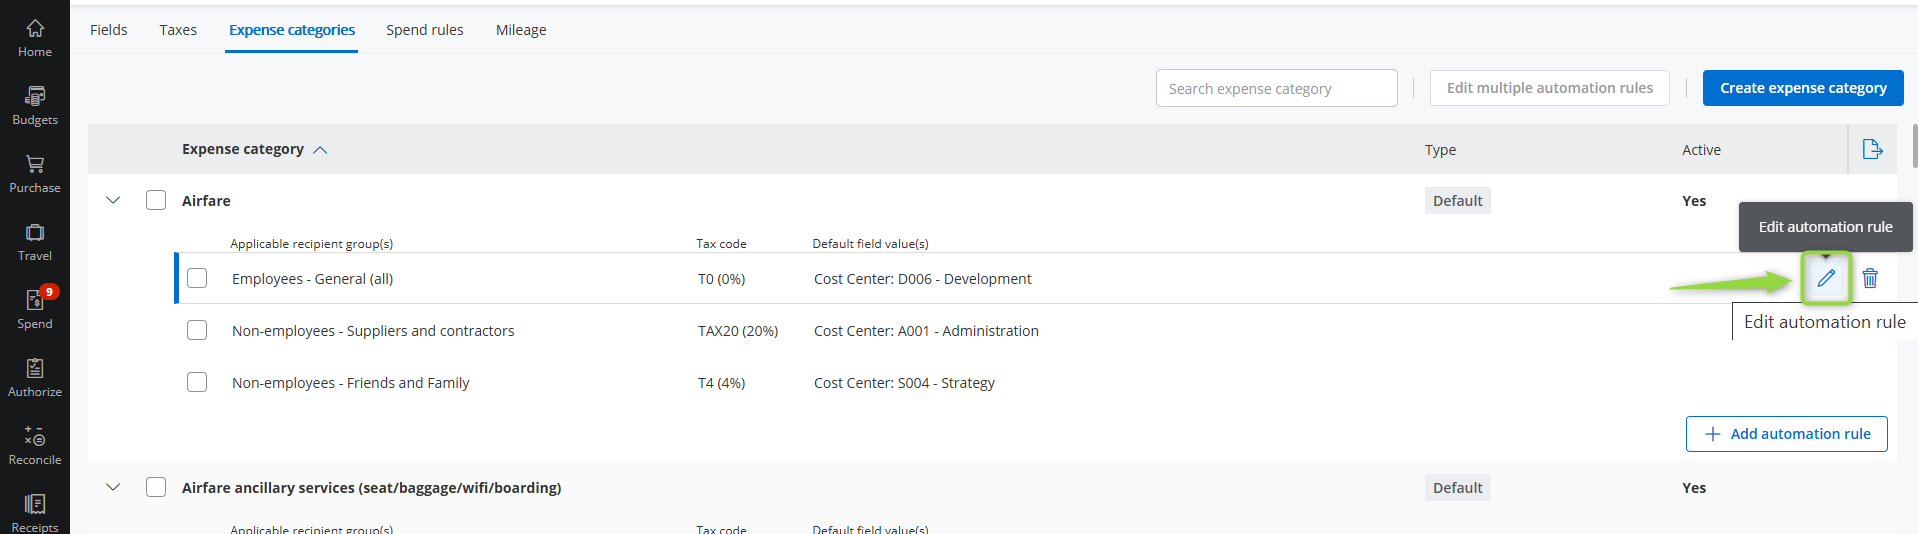
Task: Click plus icon in Add automation rule
Action: click(1713, 434)
